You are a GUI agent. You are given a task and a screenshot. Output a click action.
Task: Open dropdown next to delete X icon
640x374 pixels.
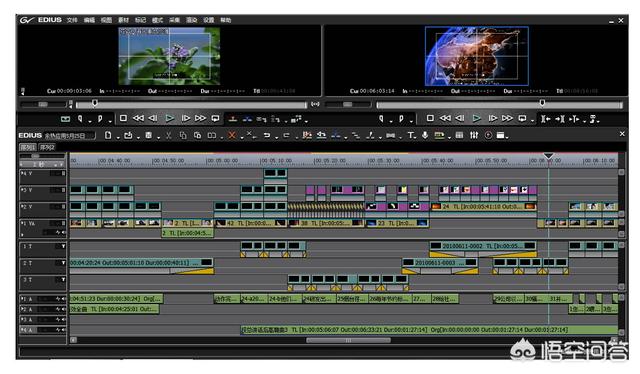click(242, 138)
